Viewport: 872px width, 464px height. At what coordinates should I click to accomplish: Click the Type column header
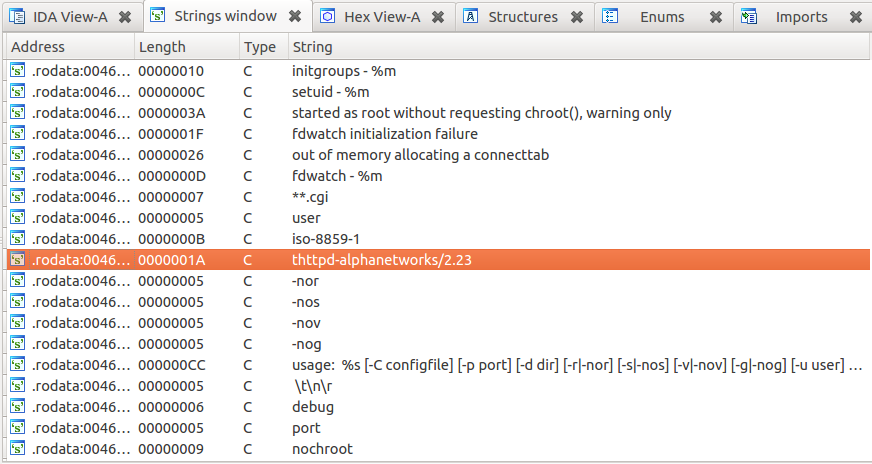pyautogui.click(x=260, y=47)
